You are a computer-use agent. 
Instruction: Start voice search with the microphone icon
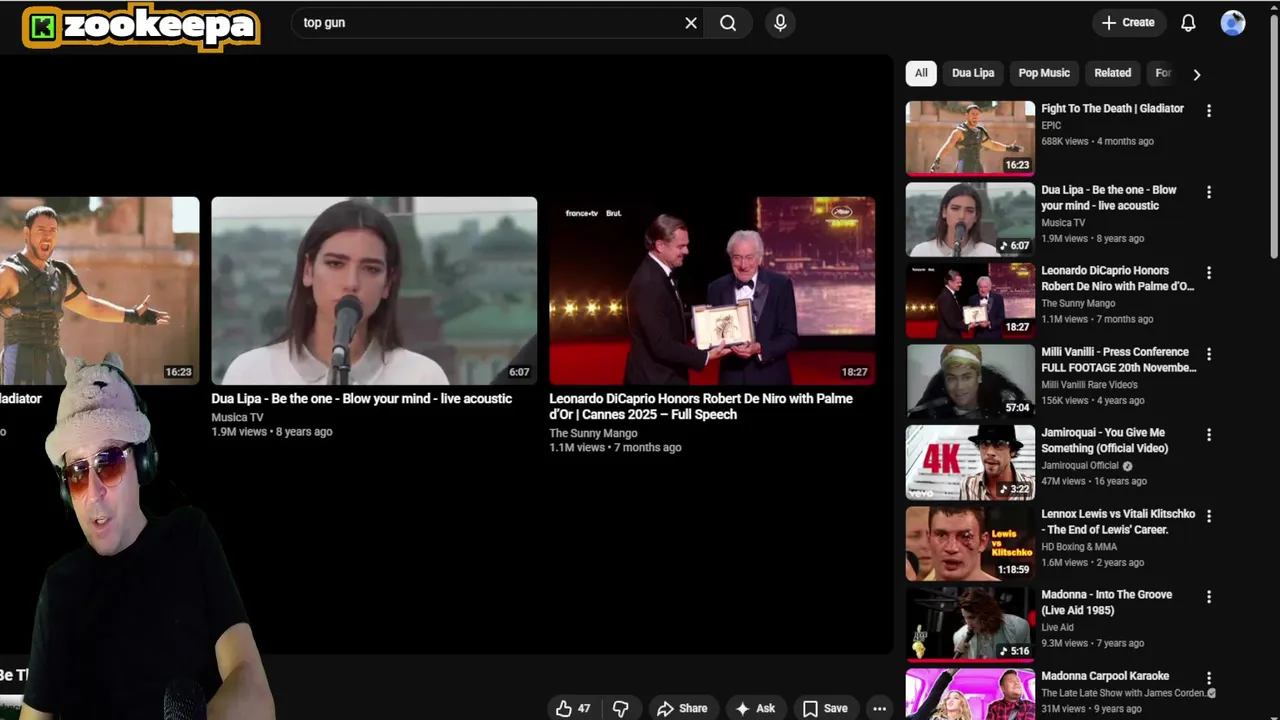(780, 23)
